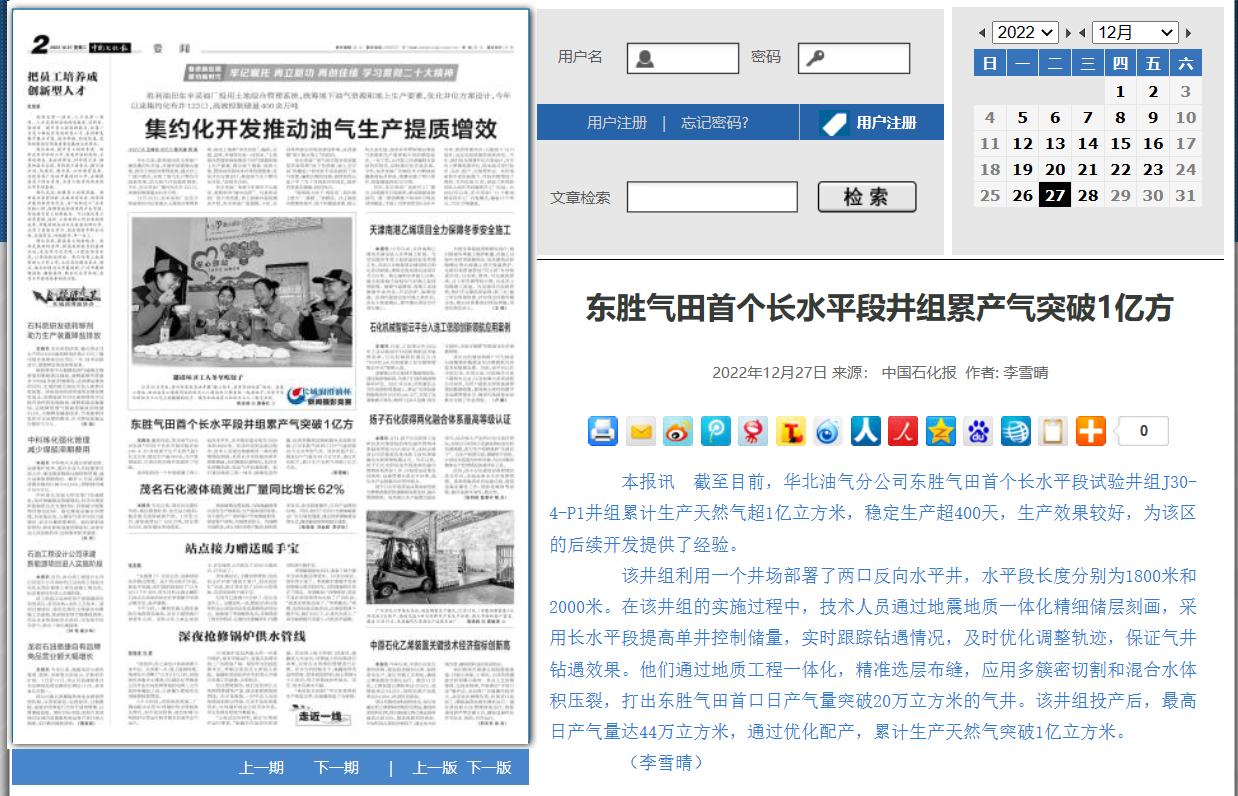
Task: Go to next year arrow
Action: coord(1069,33)
